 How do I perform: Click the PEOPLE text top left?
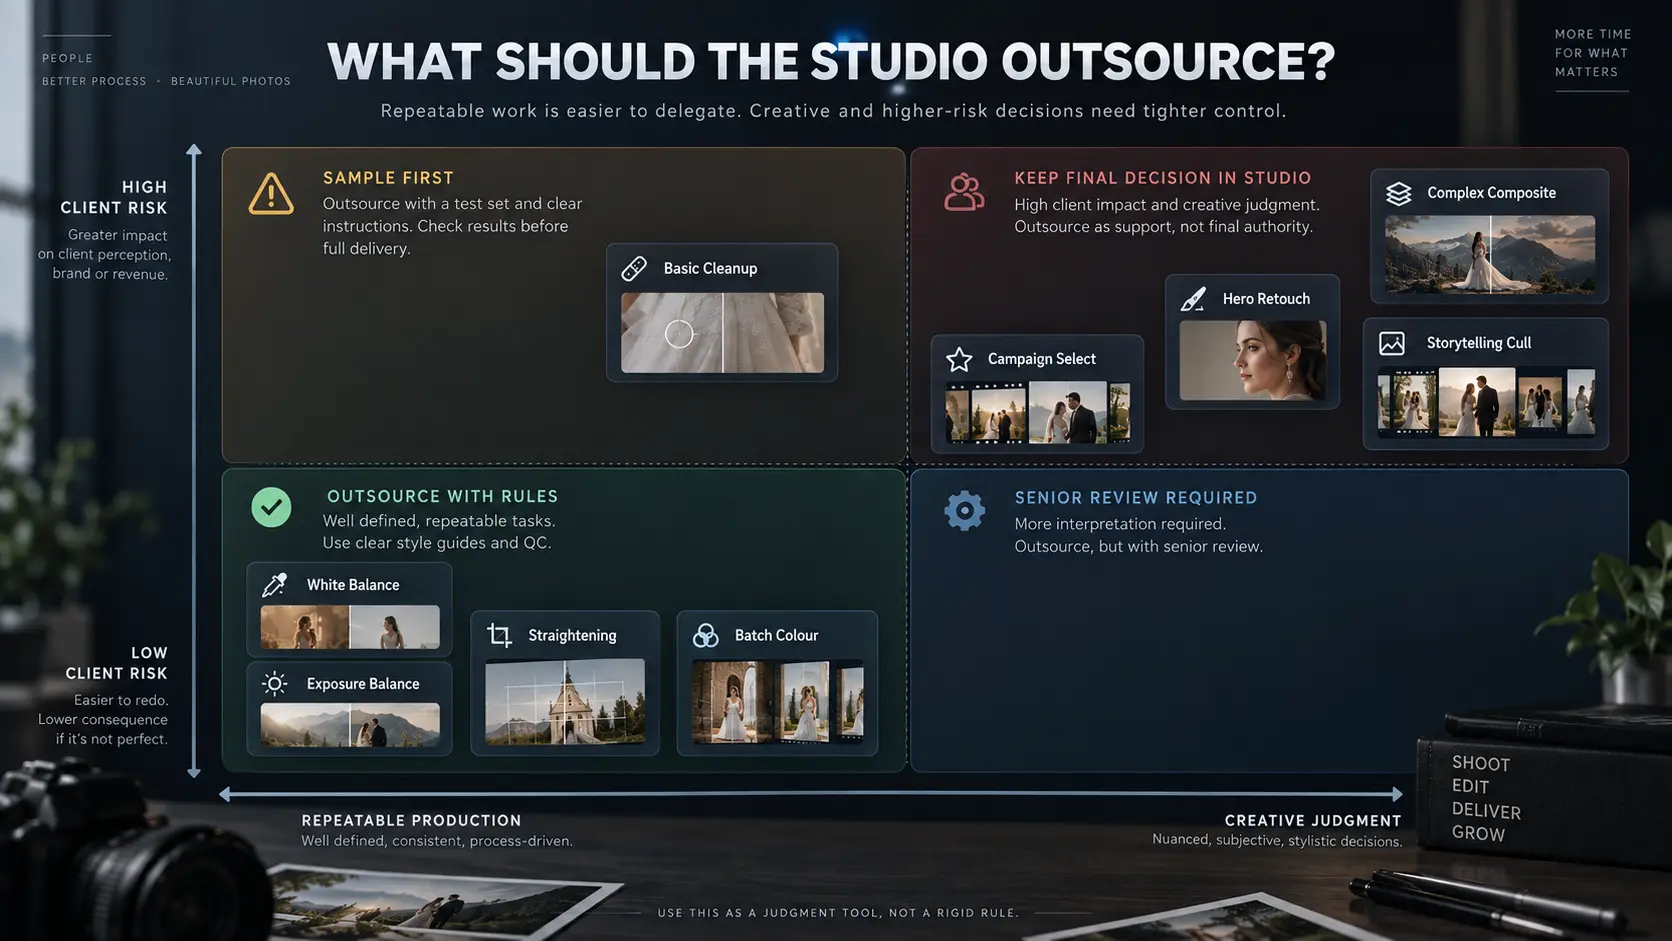point(67,58)
